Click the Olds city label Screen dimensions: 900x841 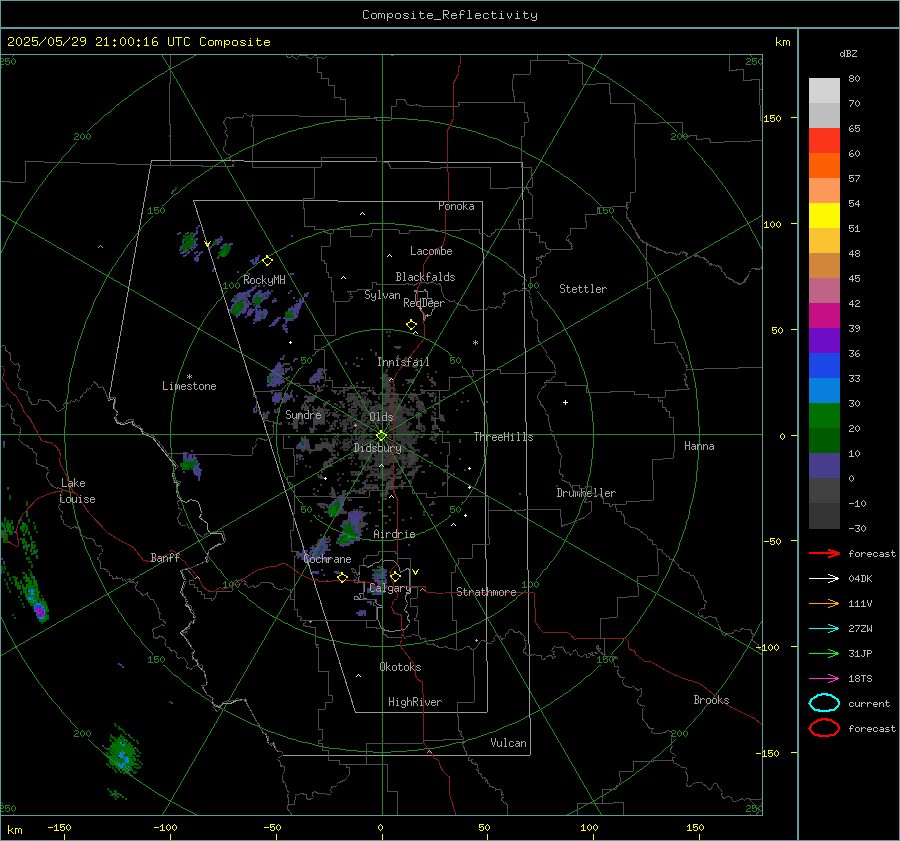tap(381, 417)
